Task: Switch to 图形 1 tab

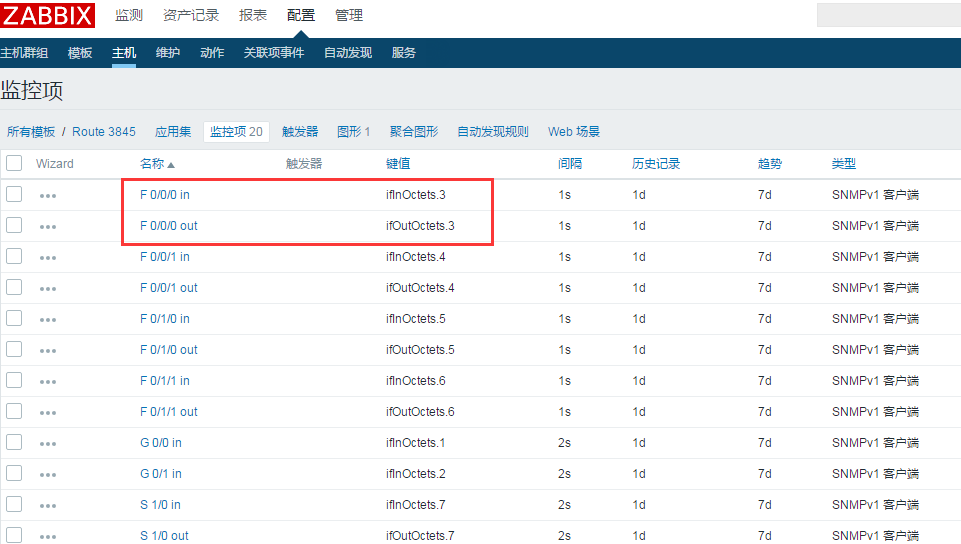Action: coord(354,132)
